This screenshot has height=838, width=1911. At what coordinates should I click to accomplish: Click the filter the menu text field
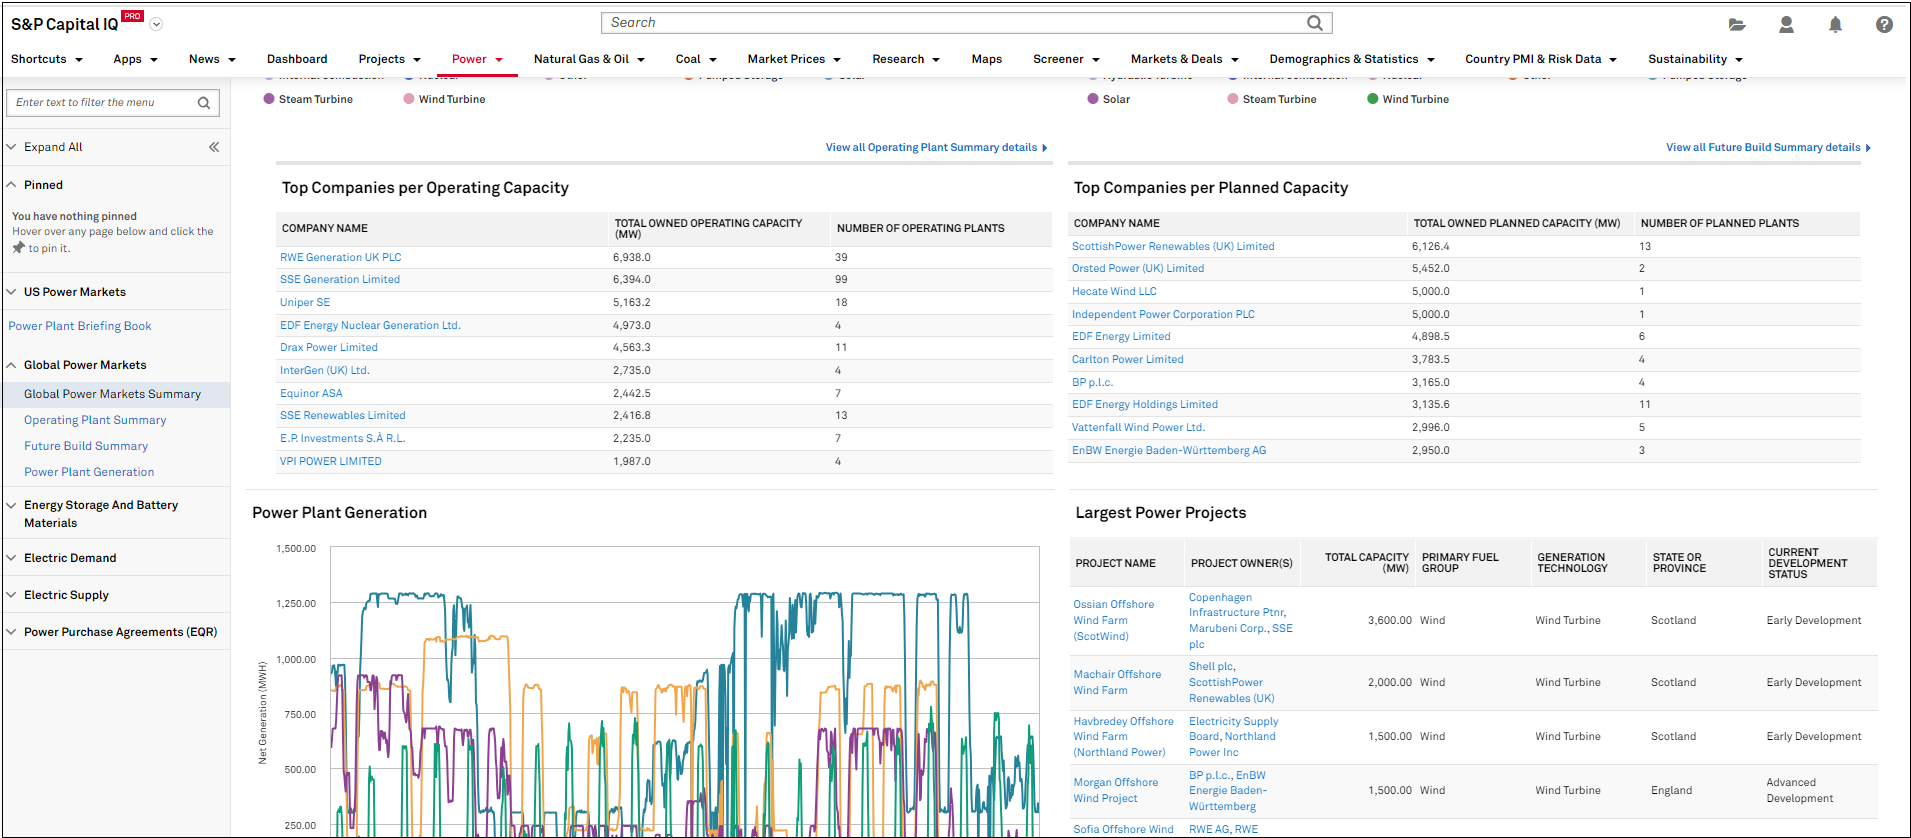100,103
